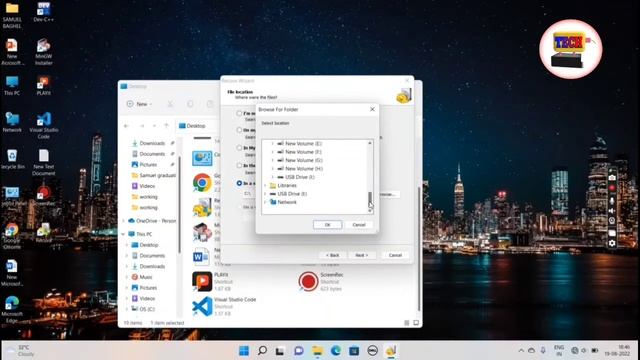Click the screen recorder settings gear icon
Viewport: 640px width, 360px height.
(x=612, y=243)
